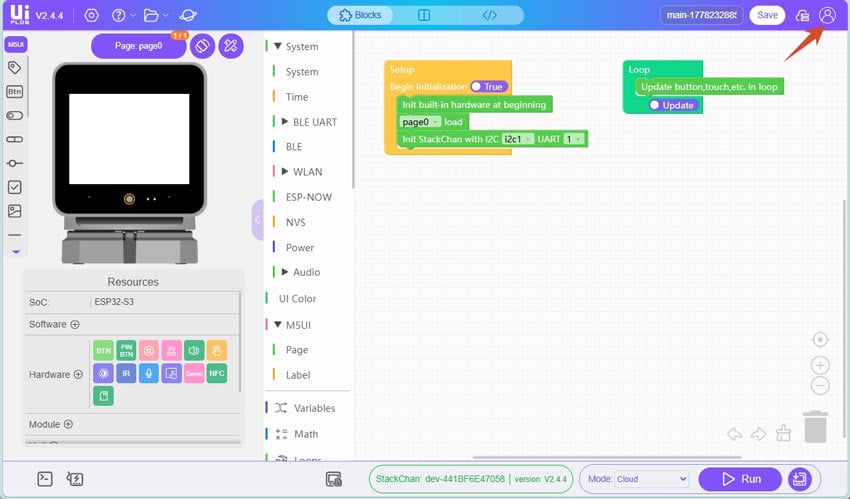
Task: Pick the checkbox widget in sidebar
Action: click(x=15, y=187)
